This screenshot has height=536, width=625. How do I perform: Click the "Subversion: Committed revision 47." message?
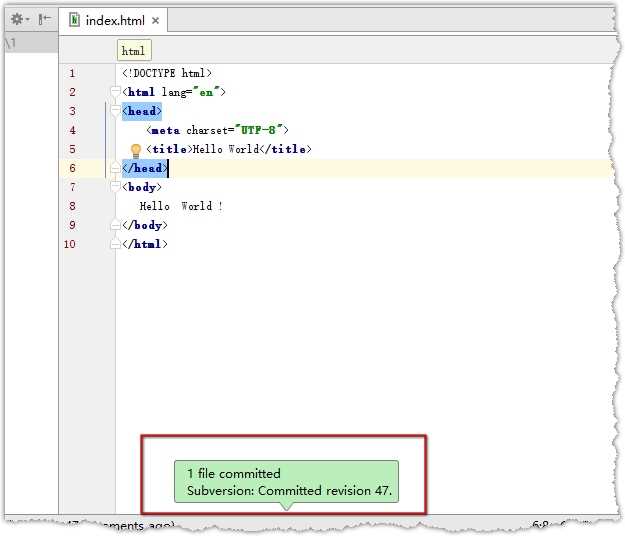[x=290, y=491]
